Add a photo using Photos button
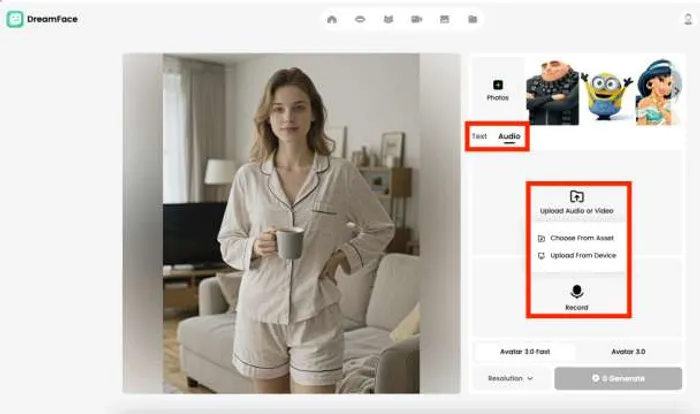Image resolution: width=700 pixels, height=414 pixels. 497,90
